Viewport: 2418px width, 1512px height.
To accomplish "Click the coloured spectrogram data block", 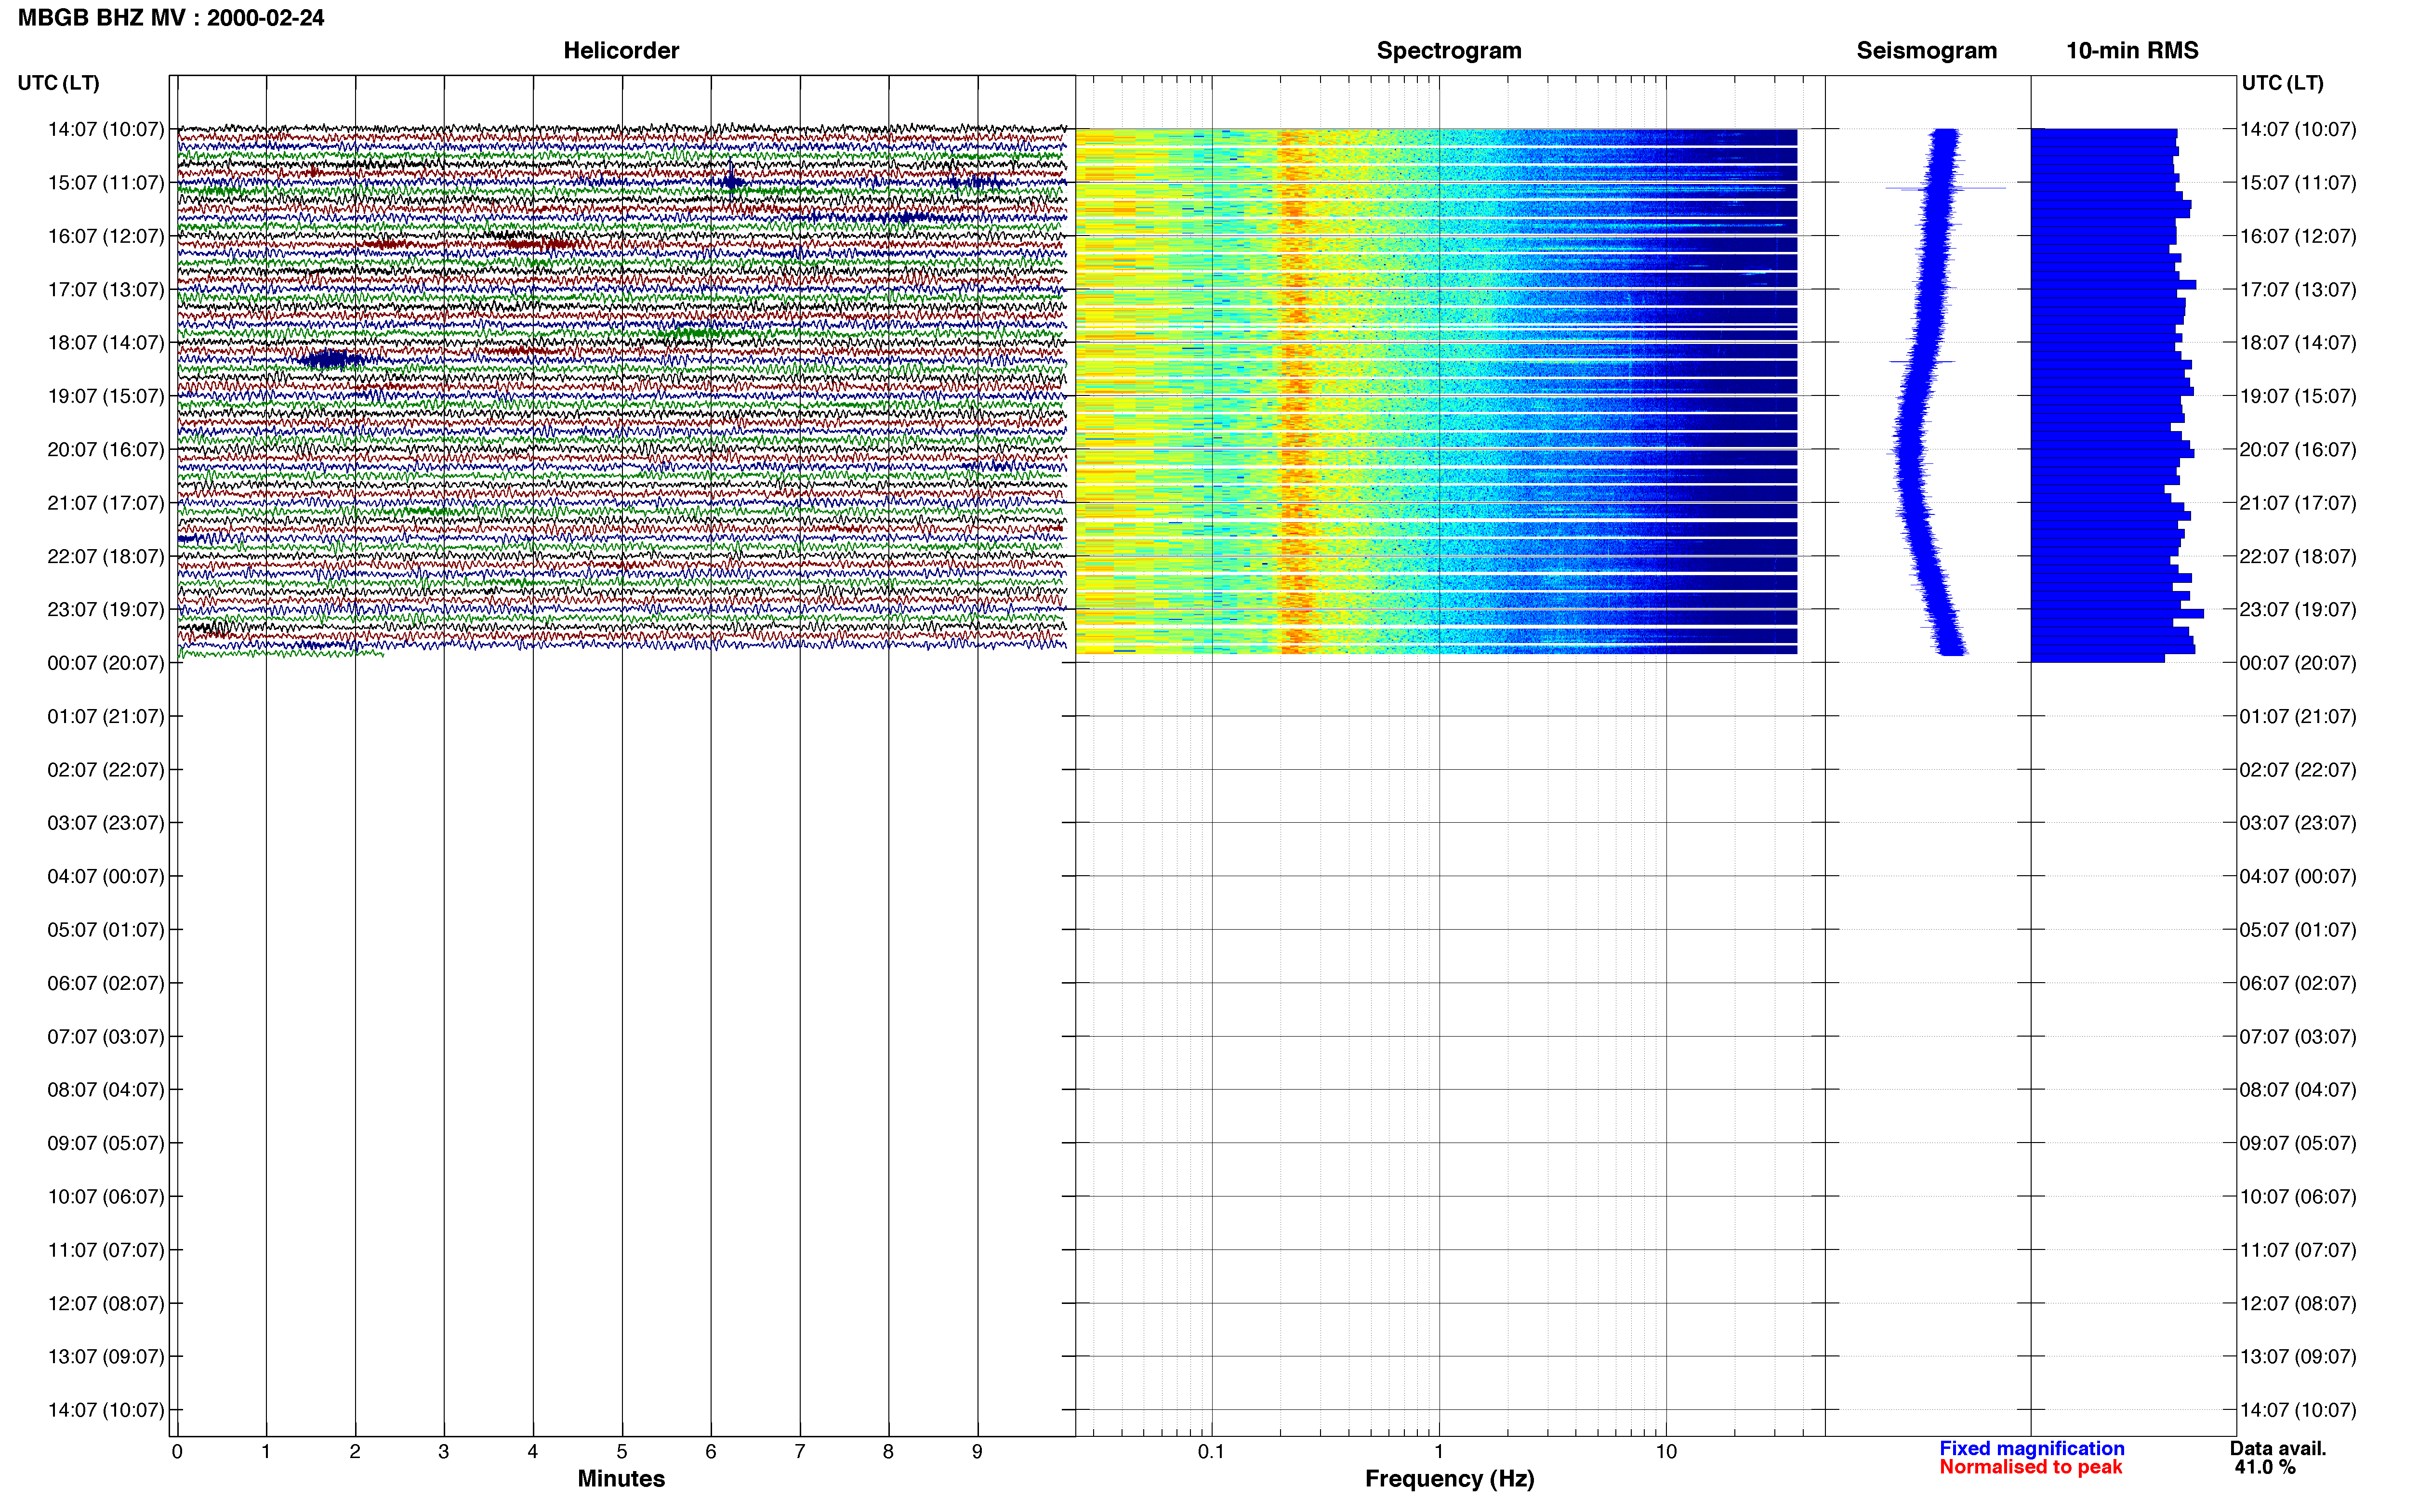I will tap(1436, 391).
